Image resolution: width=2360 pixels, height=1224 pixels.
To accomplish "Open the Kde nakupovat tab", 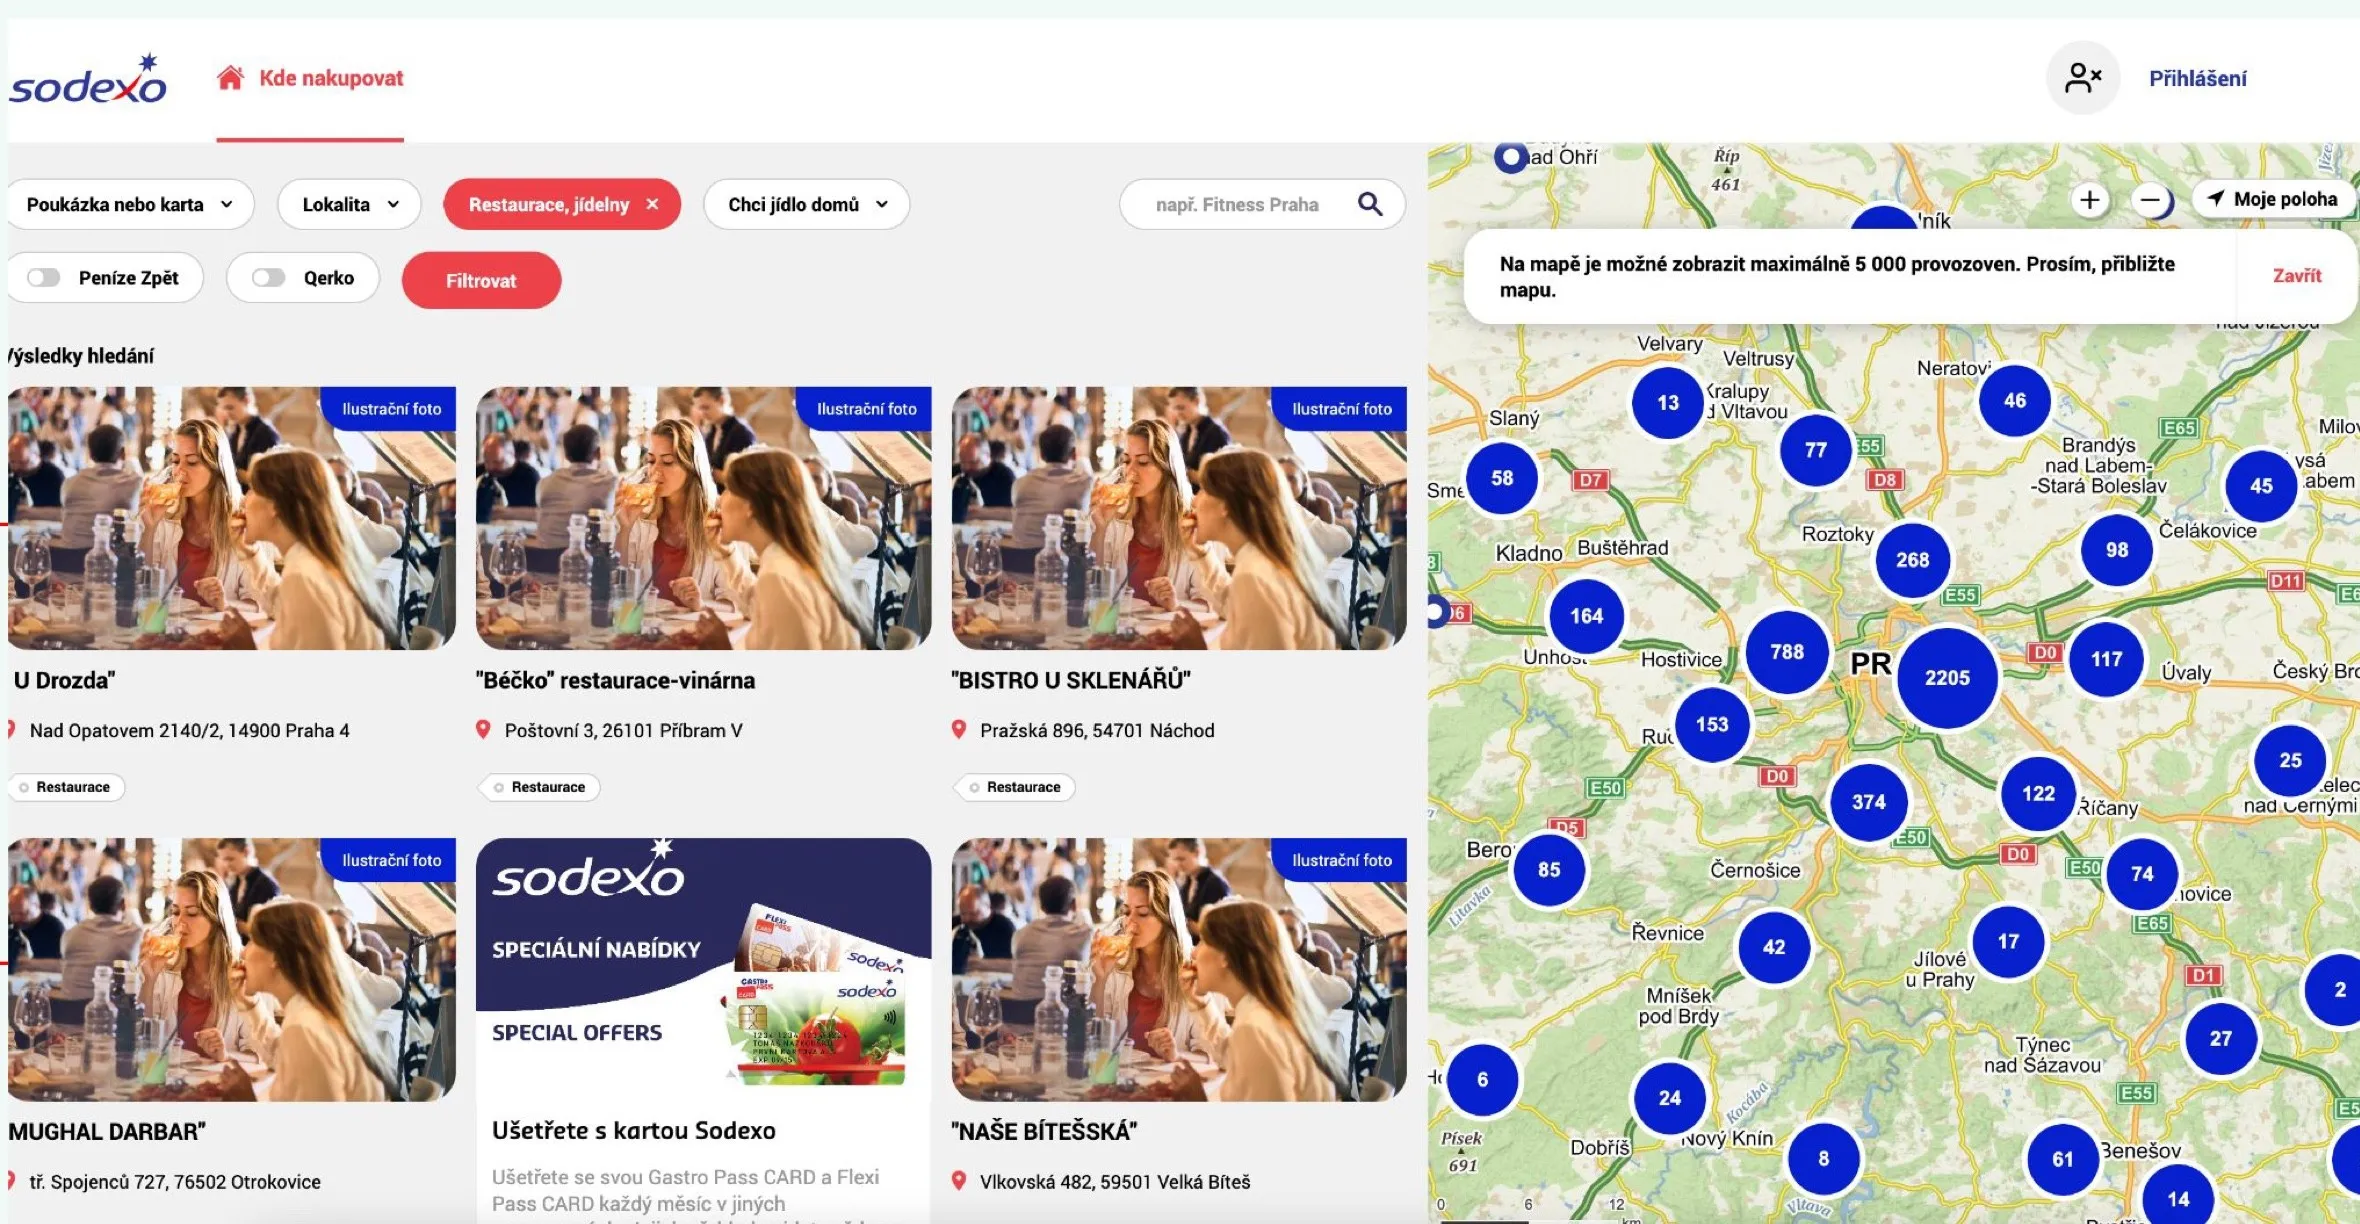I will [310, 78].
